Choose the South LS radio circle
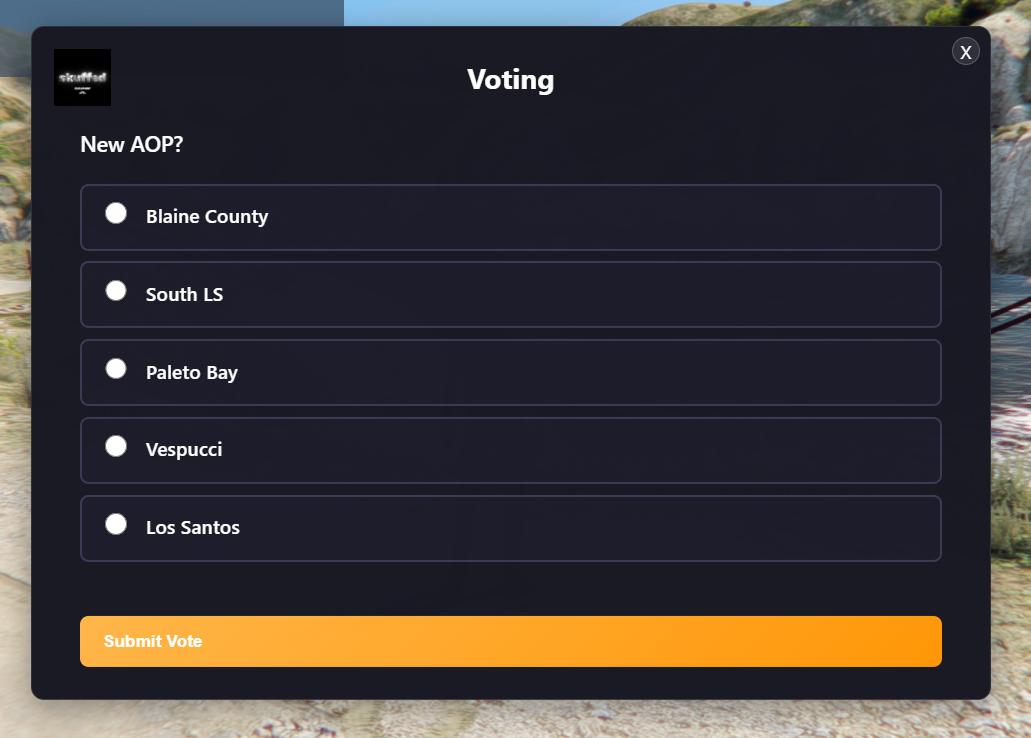This screenshot has height=738, width=1031. [116, 291]
